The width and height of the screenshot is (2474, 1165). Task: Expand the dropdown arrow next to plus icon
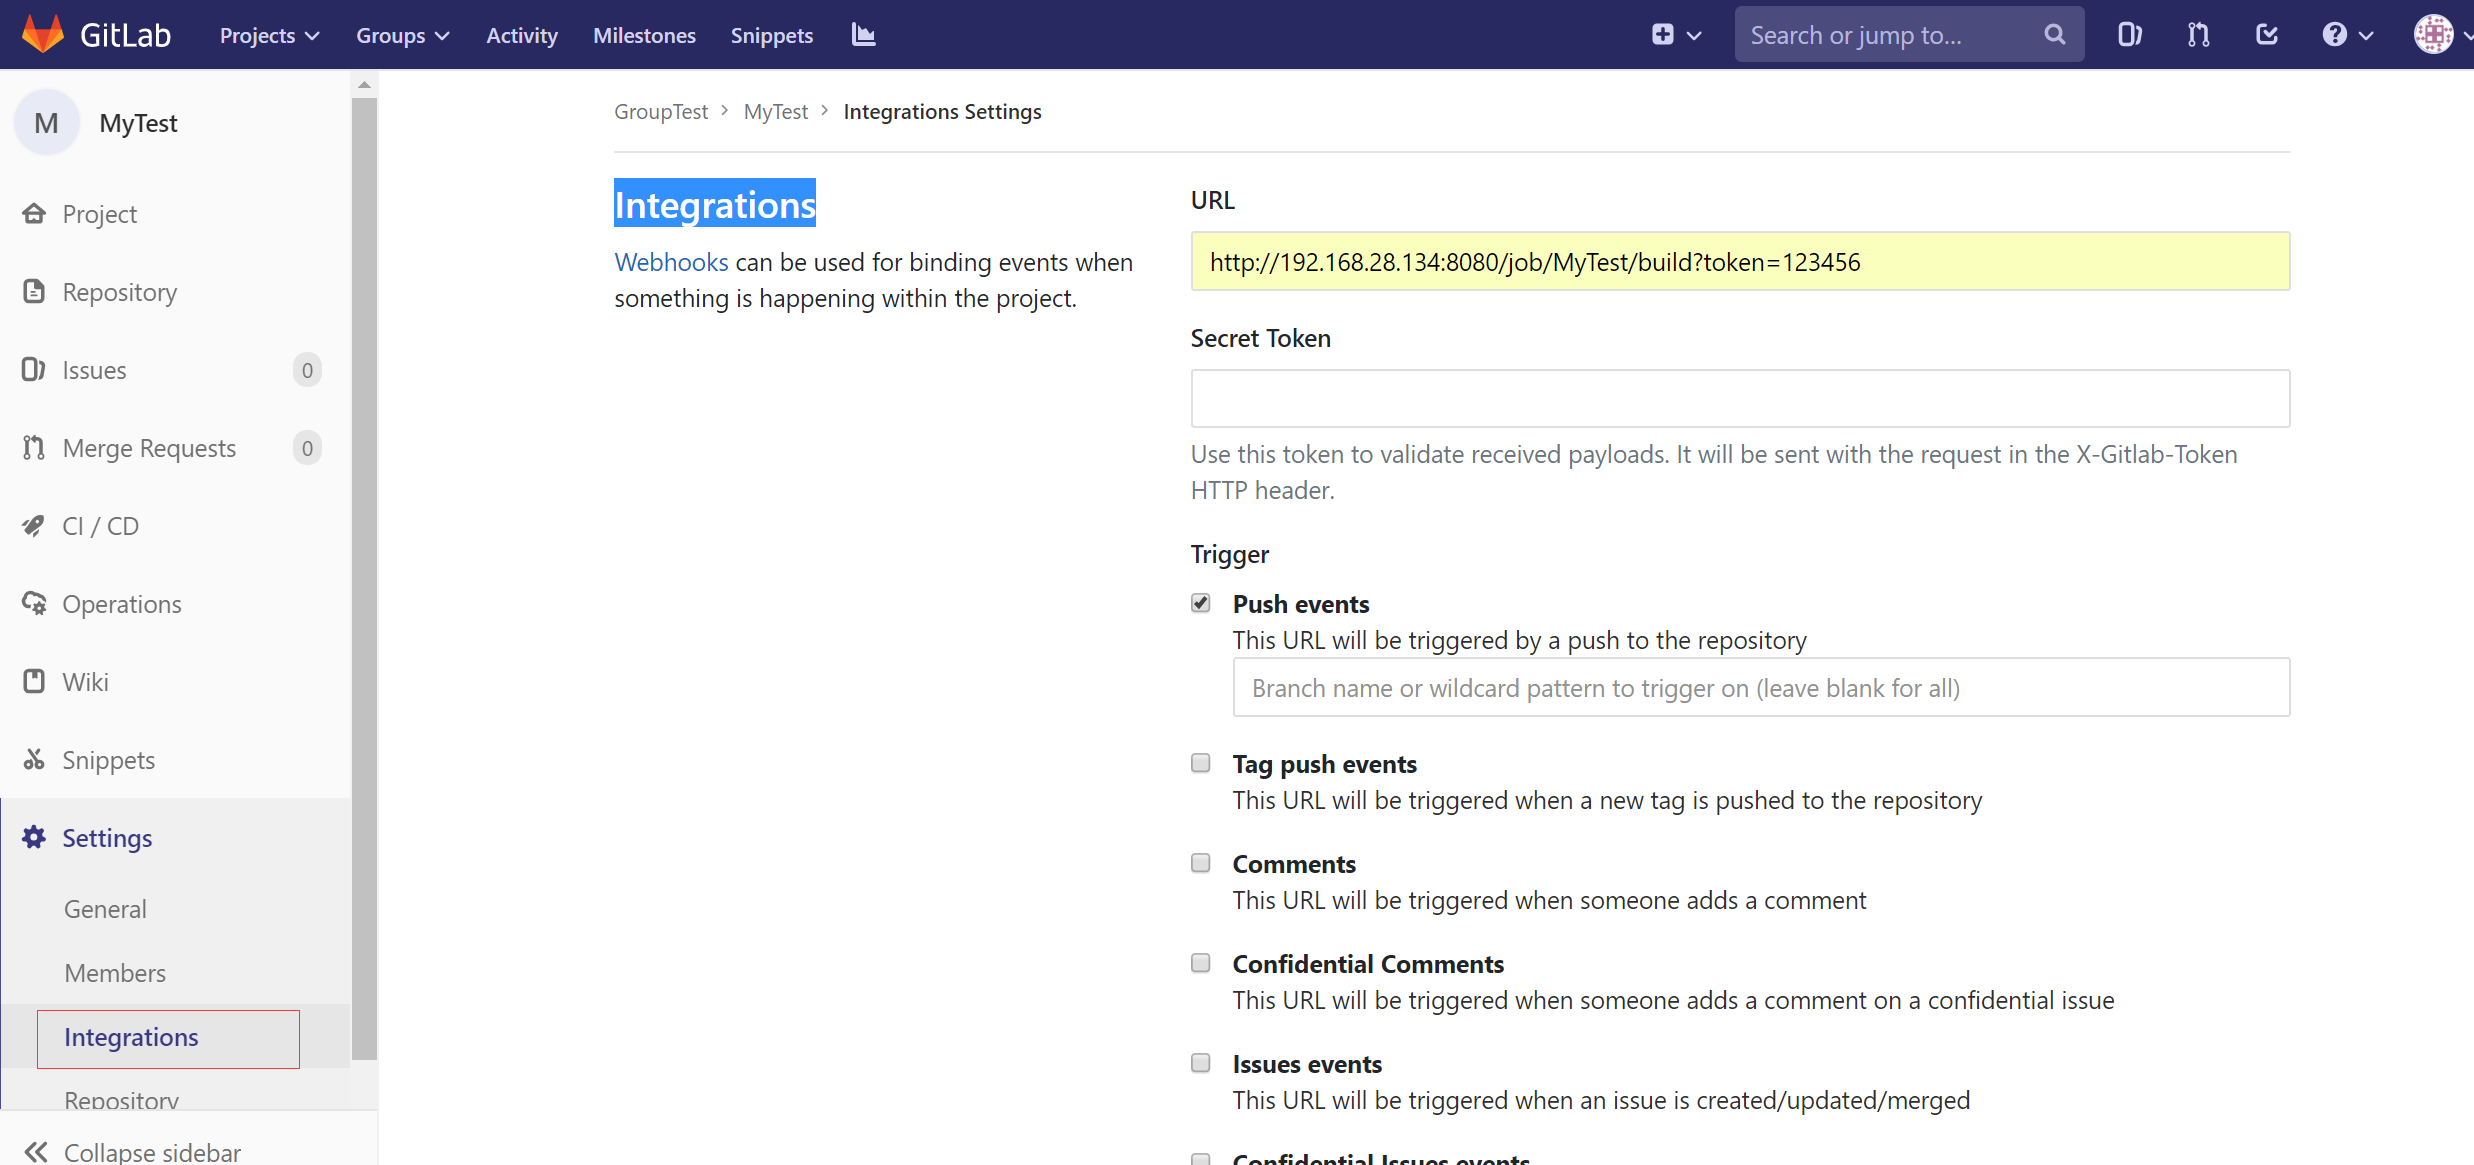[x=1694, y=36]
